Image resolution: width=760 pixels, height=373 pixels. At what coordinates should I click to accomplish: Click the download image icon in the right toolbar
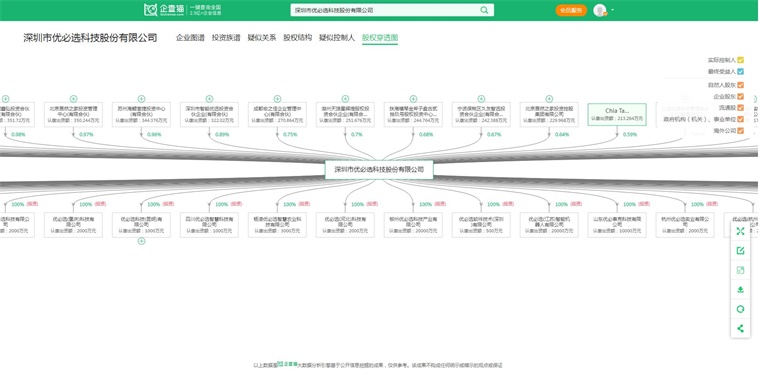coord(740,290)
